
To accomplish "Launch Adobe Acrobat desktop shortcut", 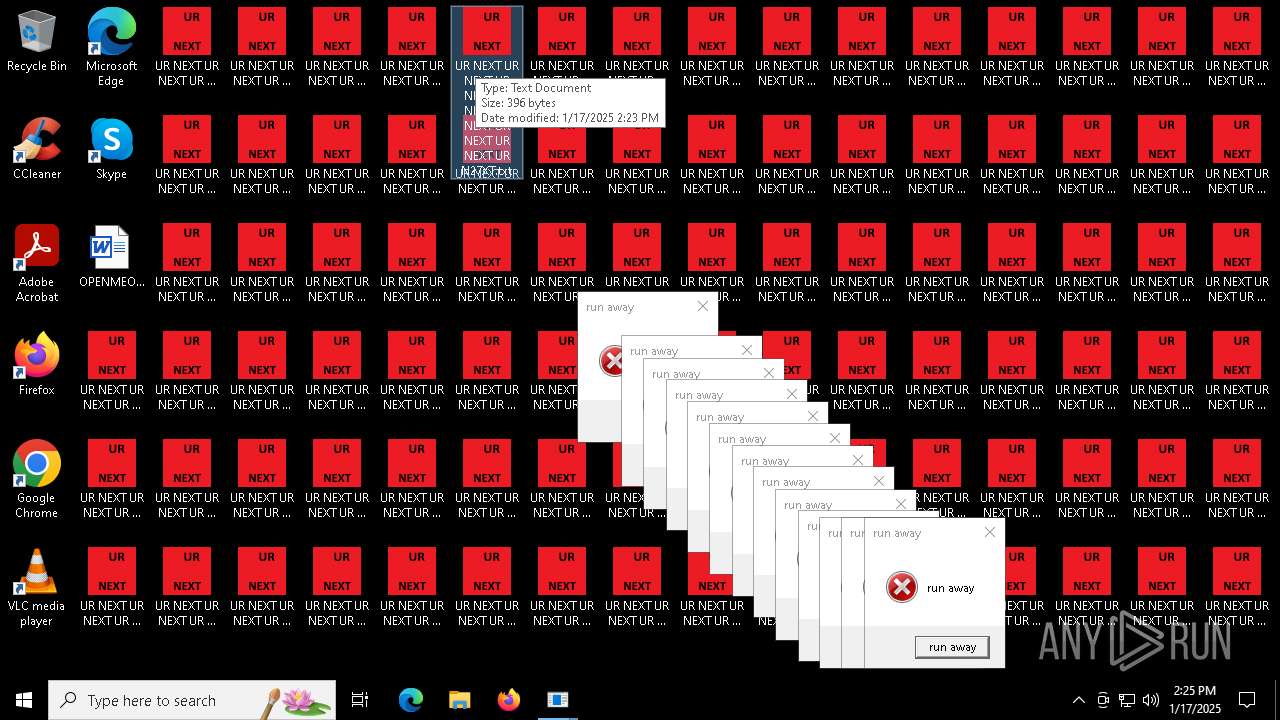I will point(37,263).
